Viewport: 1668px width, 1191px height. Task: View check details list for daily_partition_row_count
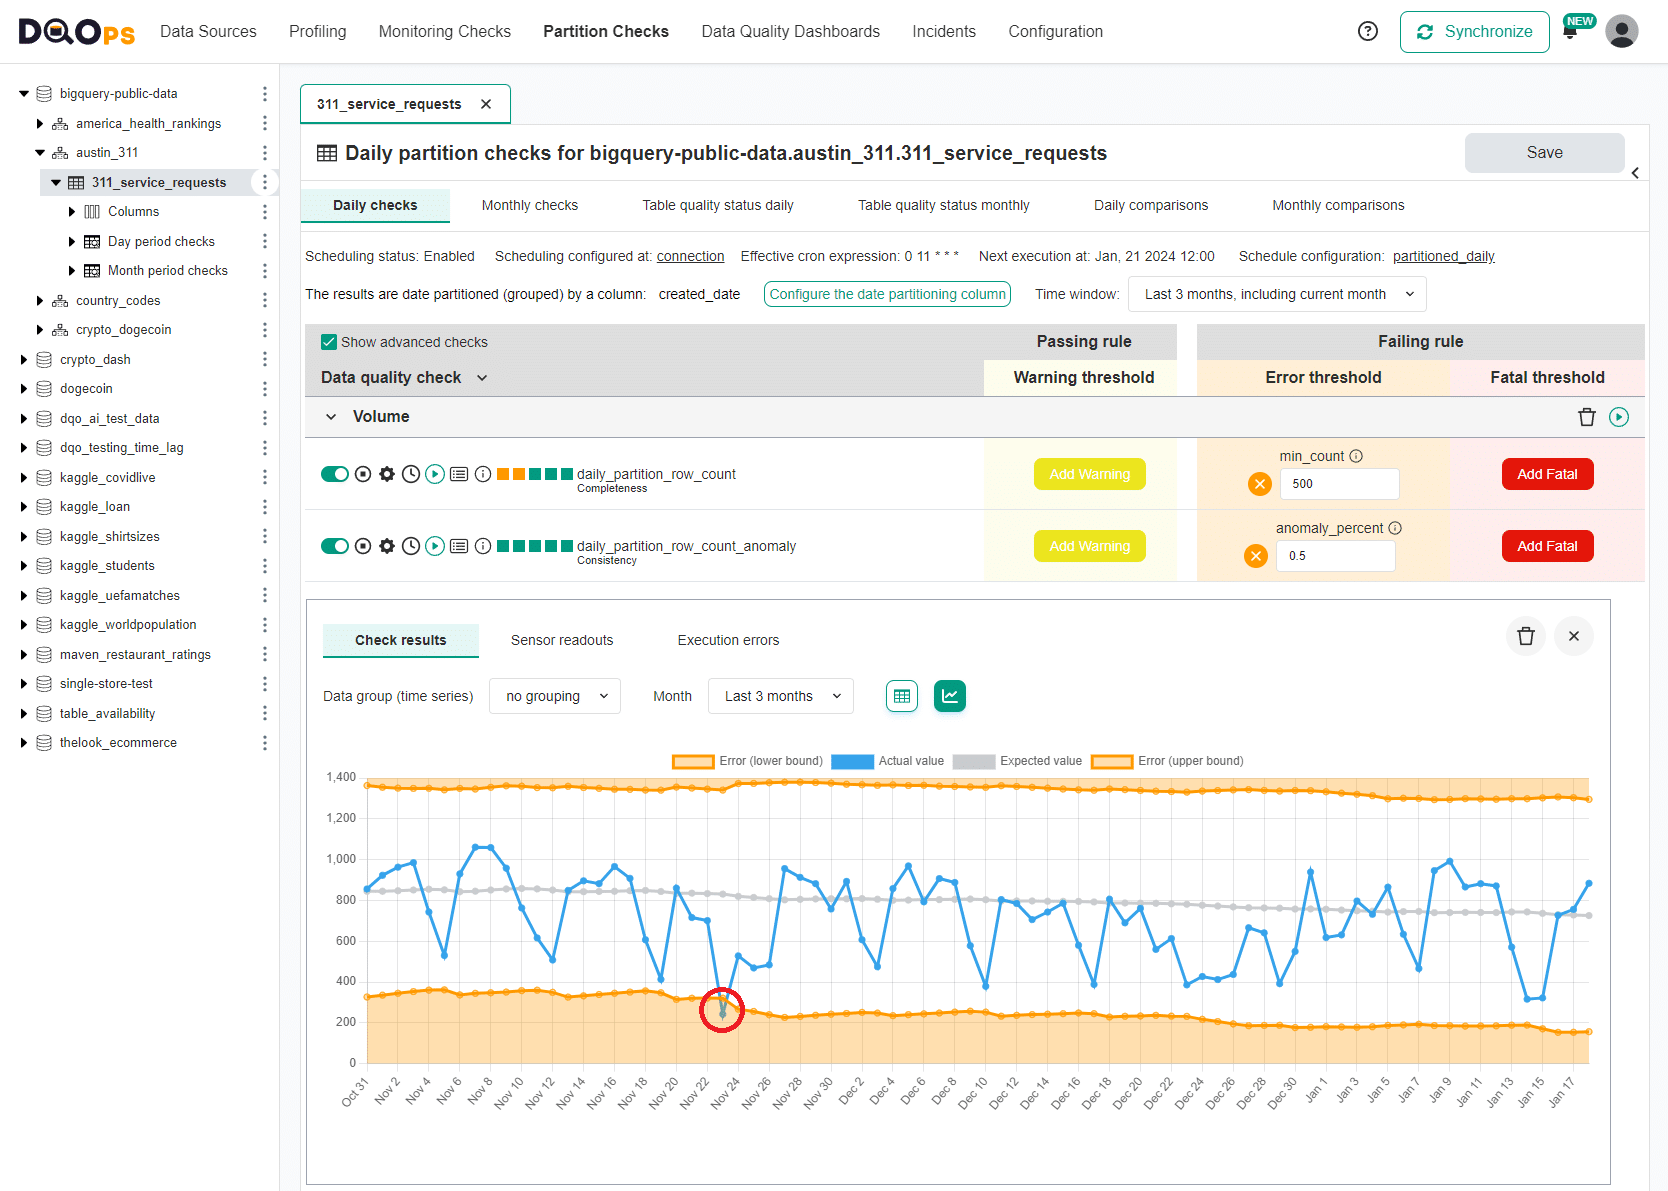click(x=459, y=474)
